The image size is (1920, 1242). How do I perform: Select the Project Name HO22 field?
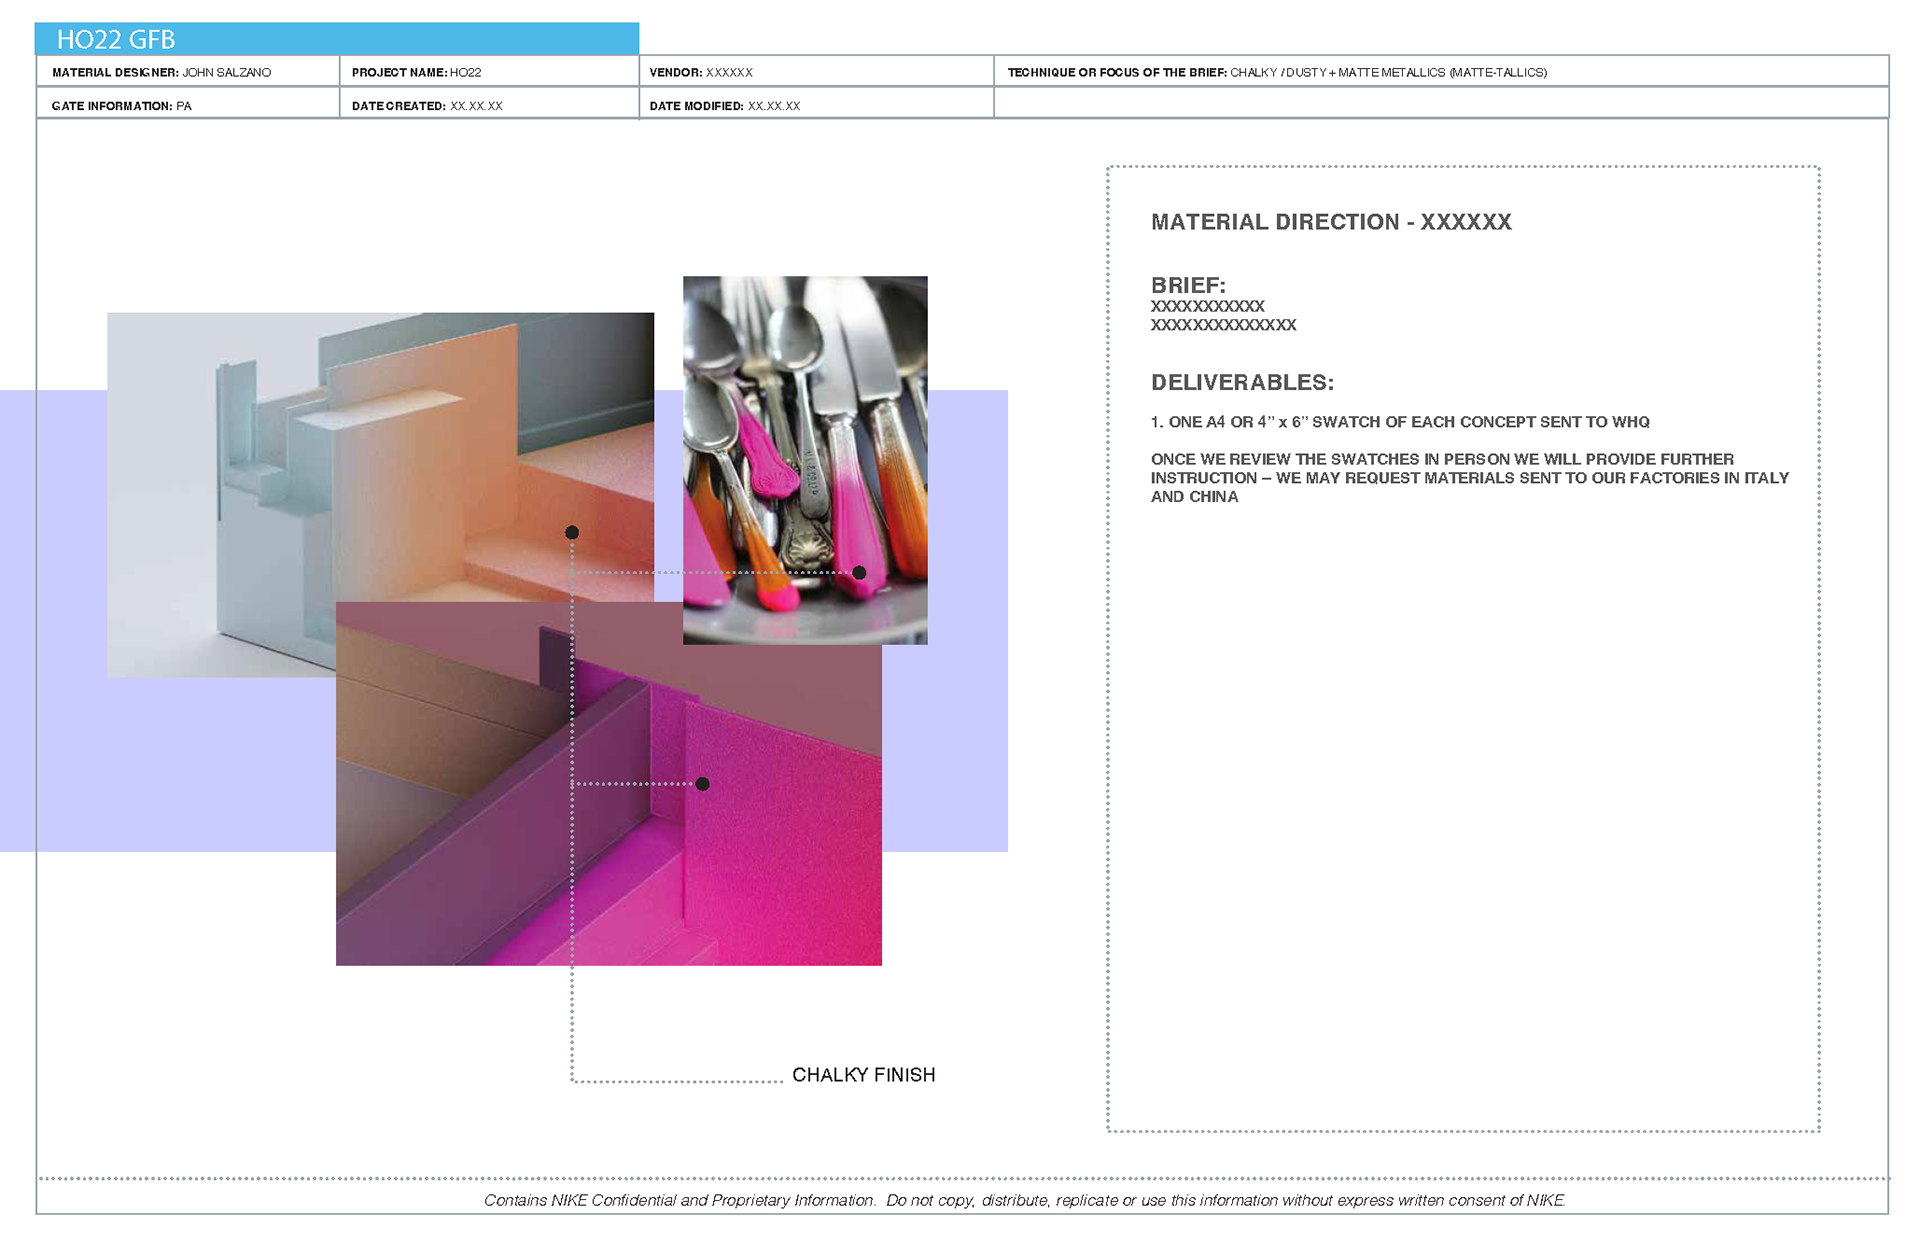point(417,72)
